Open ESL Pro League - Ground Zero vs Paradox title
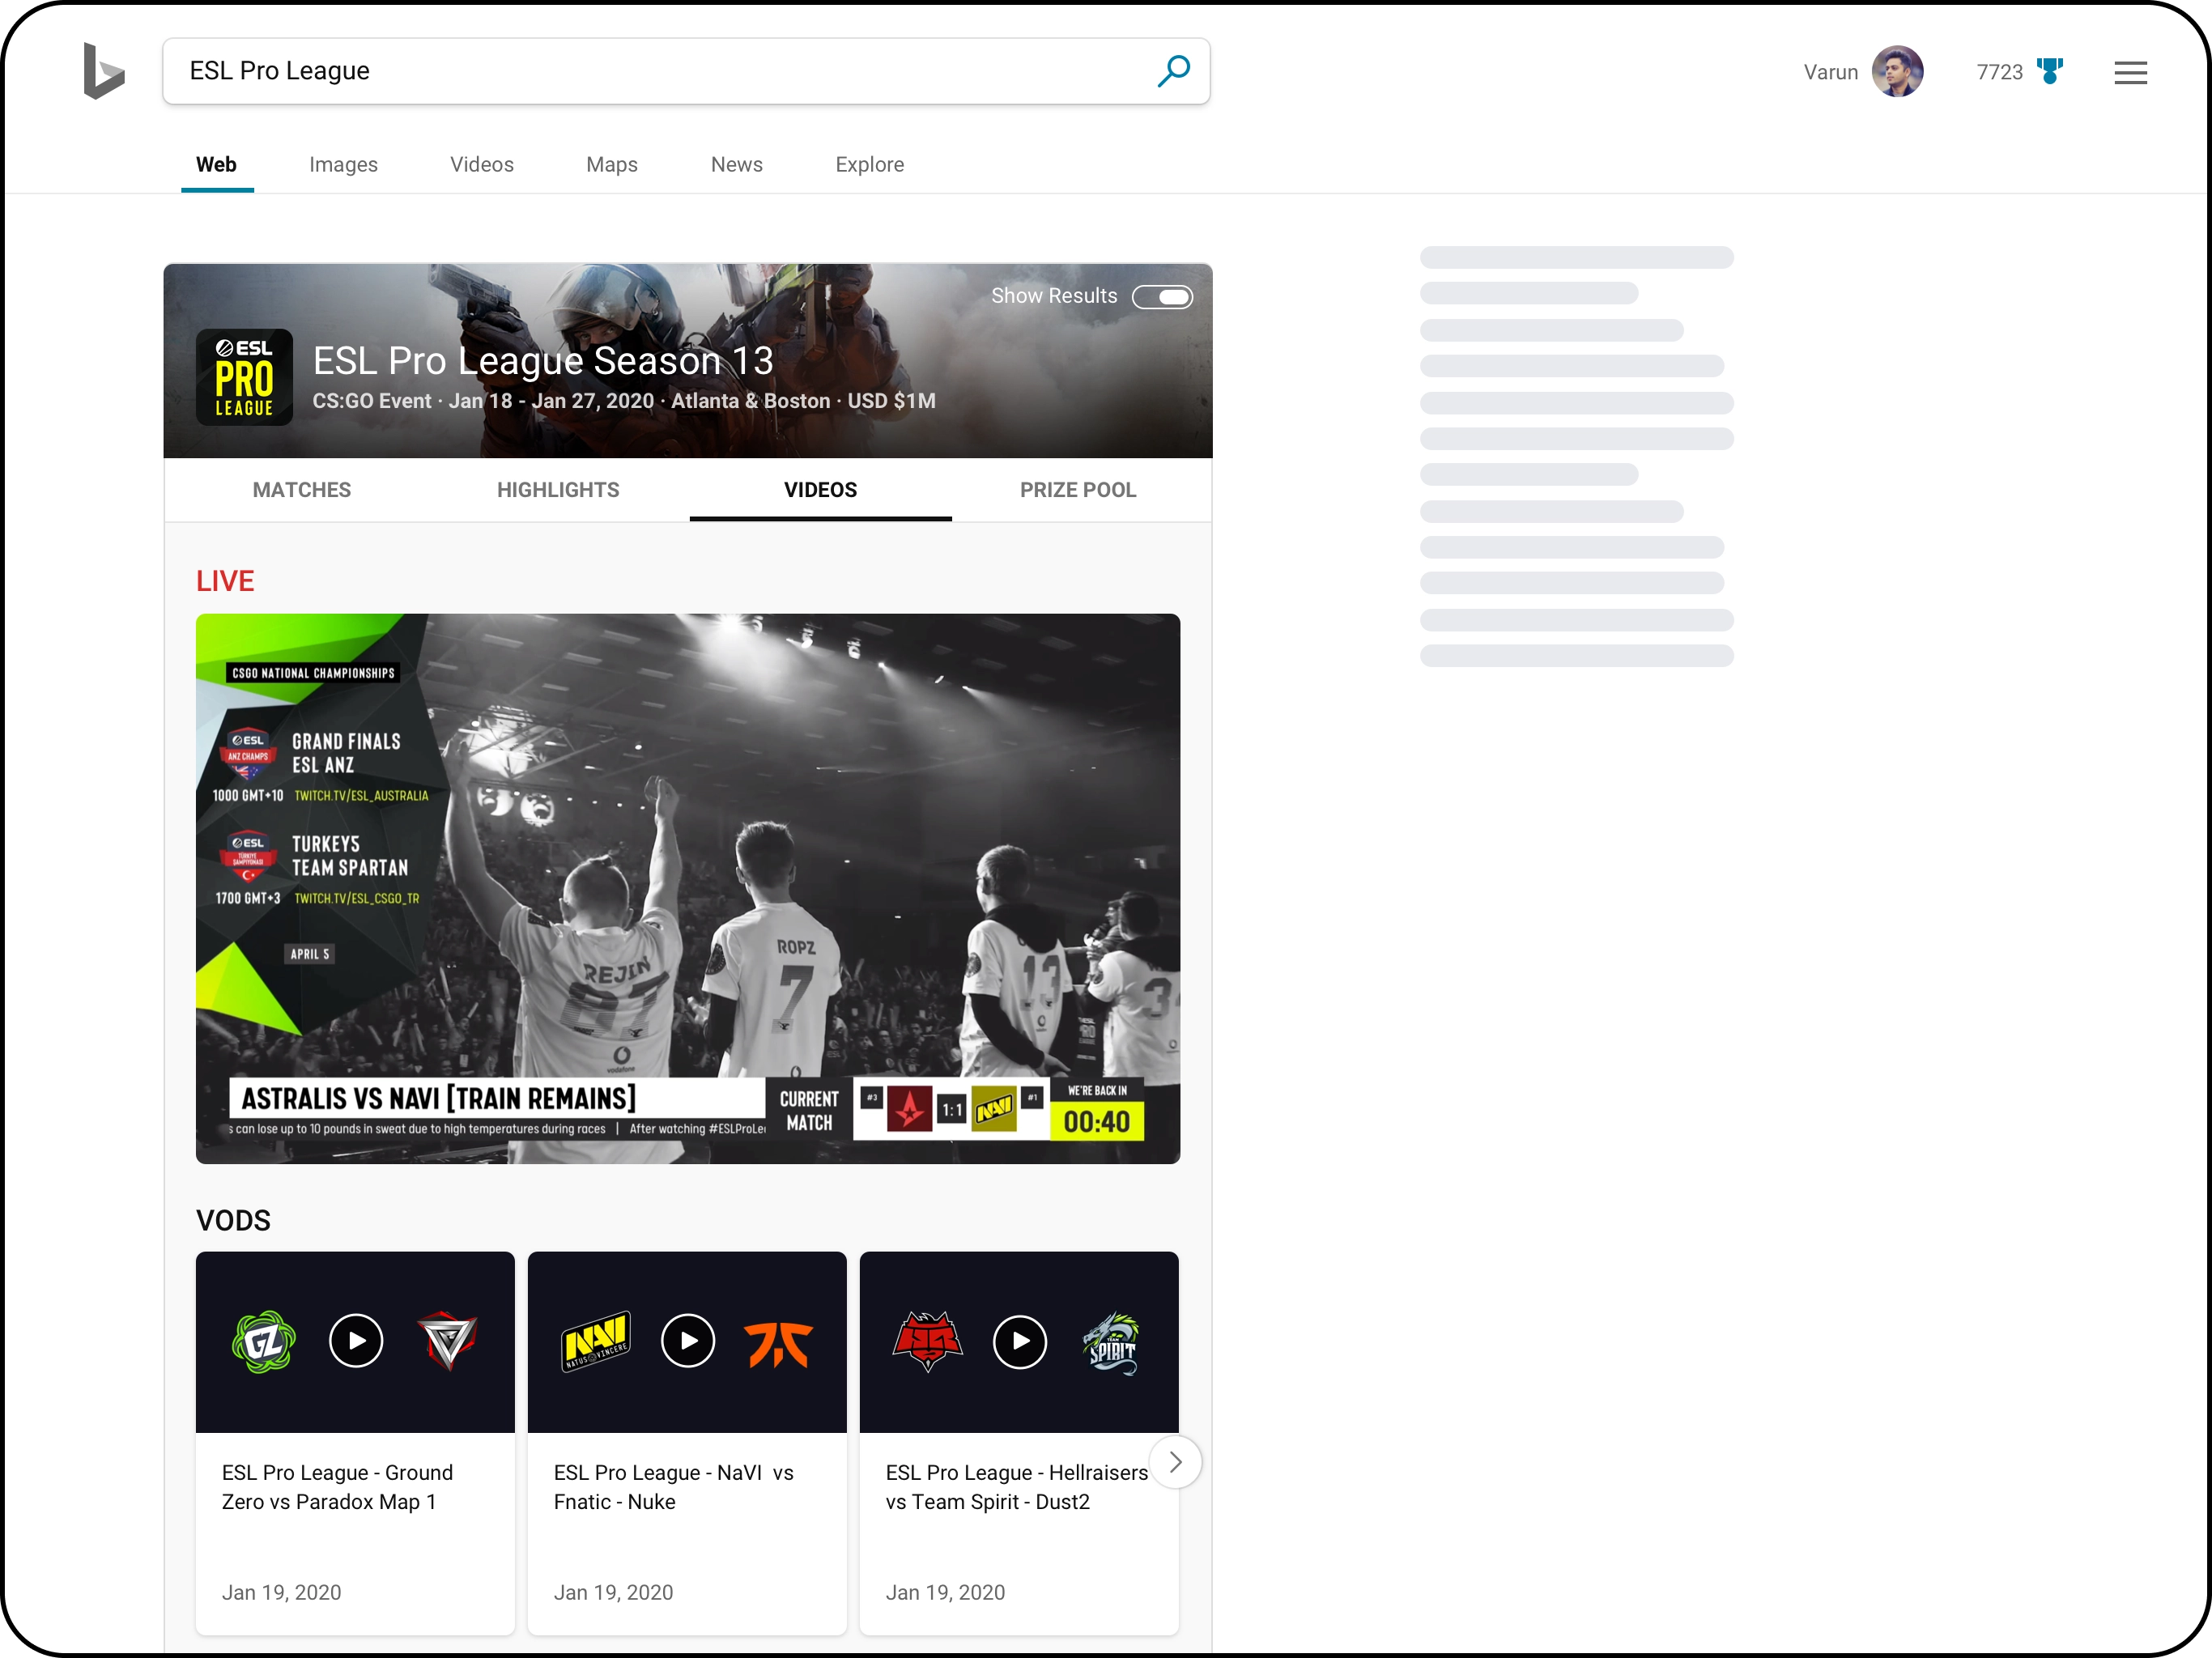The image size is (2212, 1658). [338, 1487]
